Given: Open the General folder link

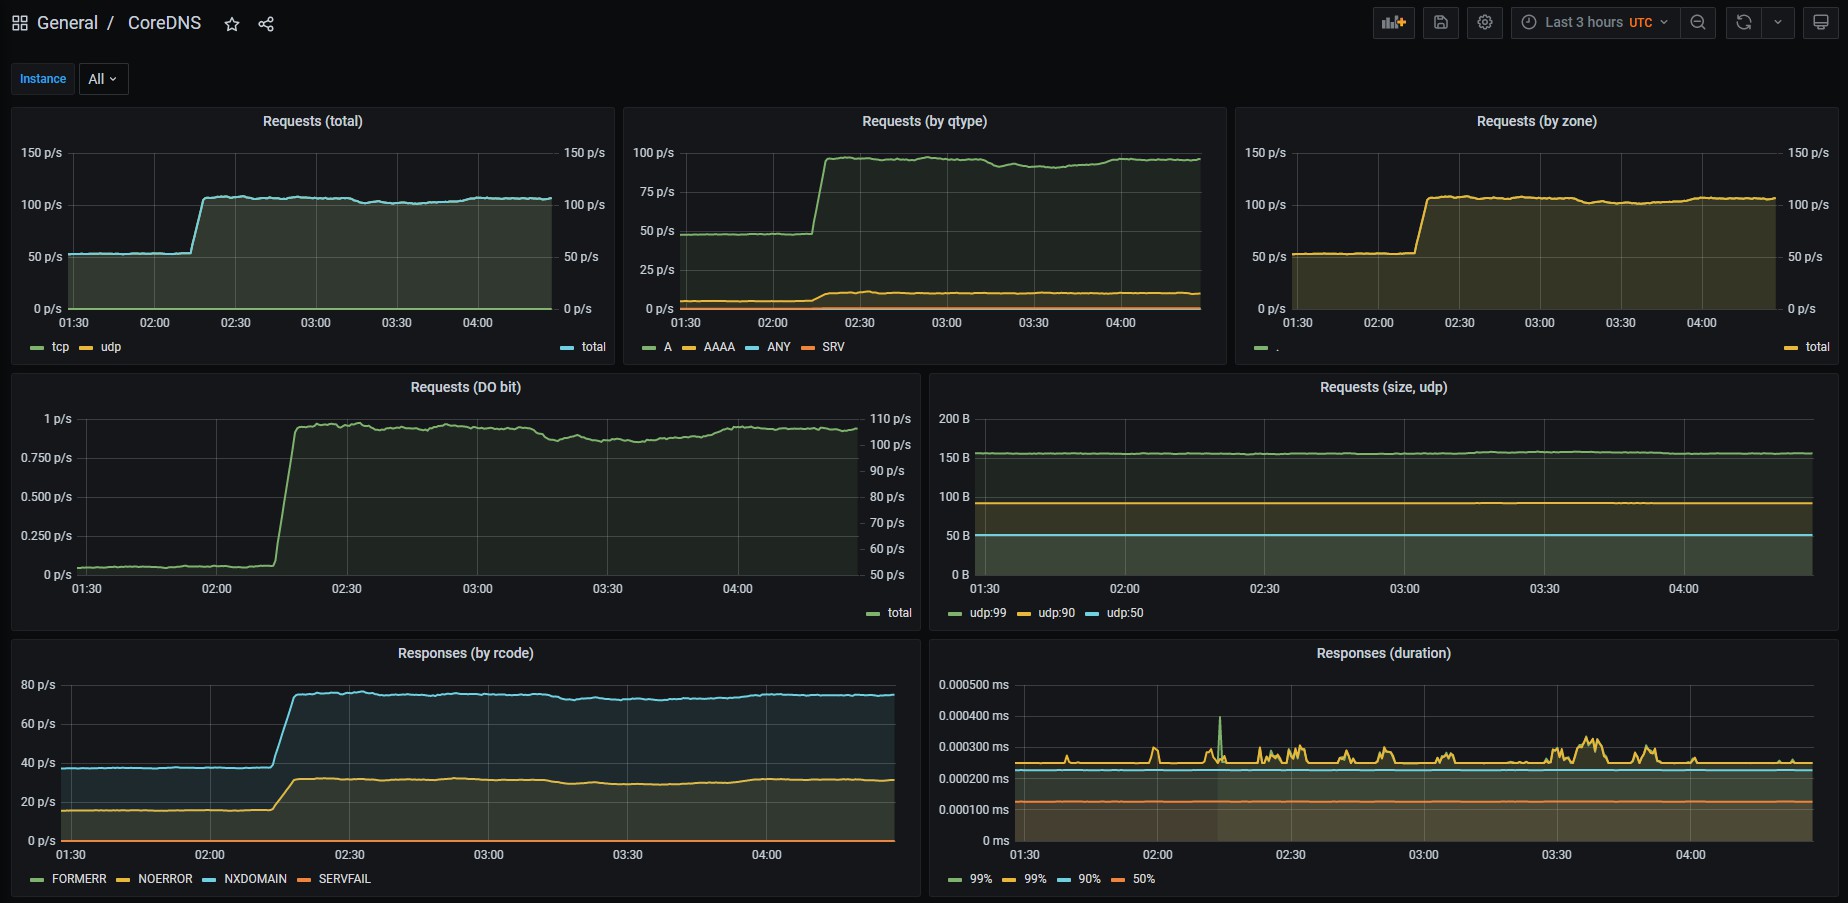Looking at the screenshot, I should (x=67, y=23).
